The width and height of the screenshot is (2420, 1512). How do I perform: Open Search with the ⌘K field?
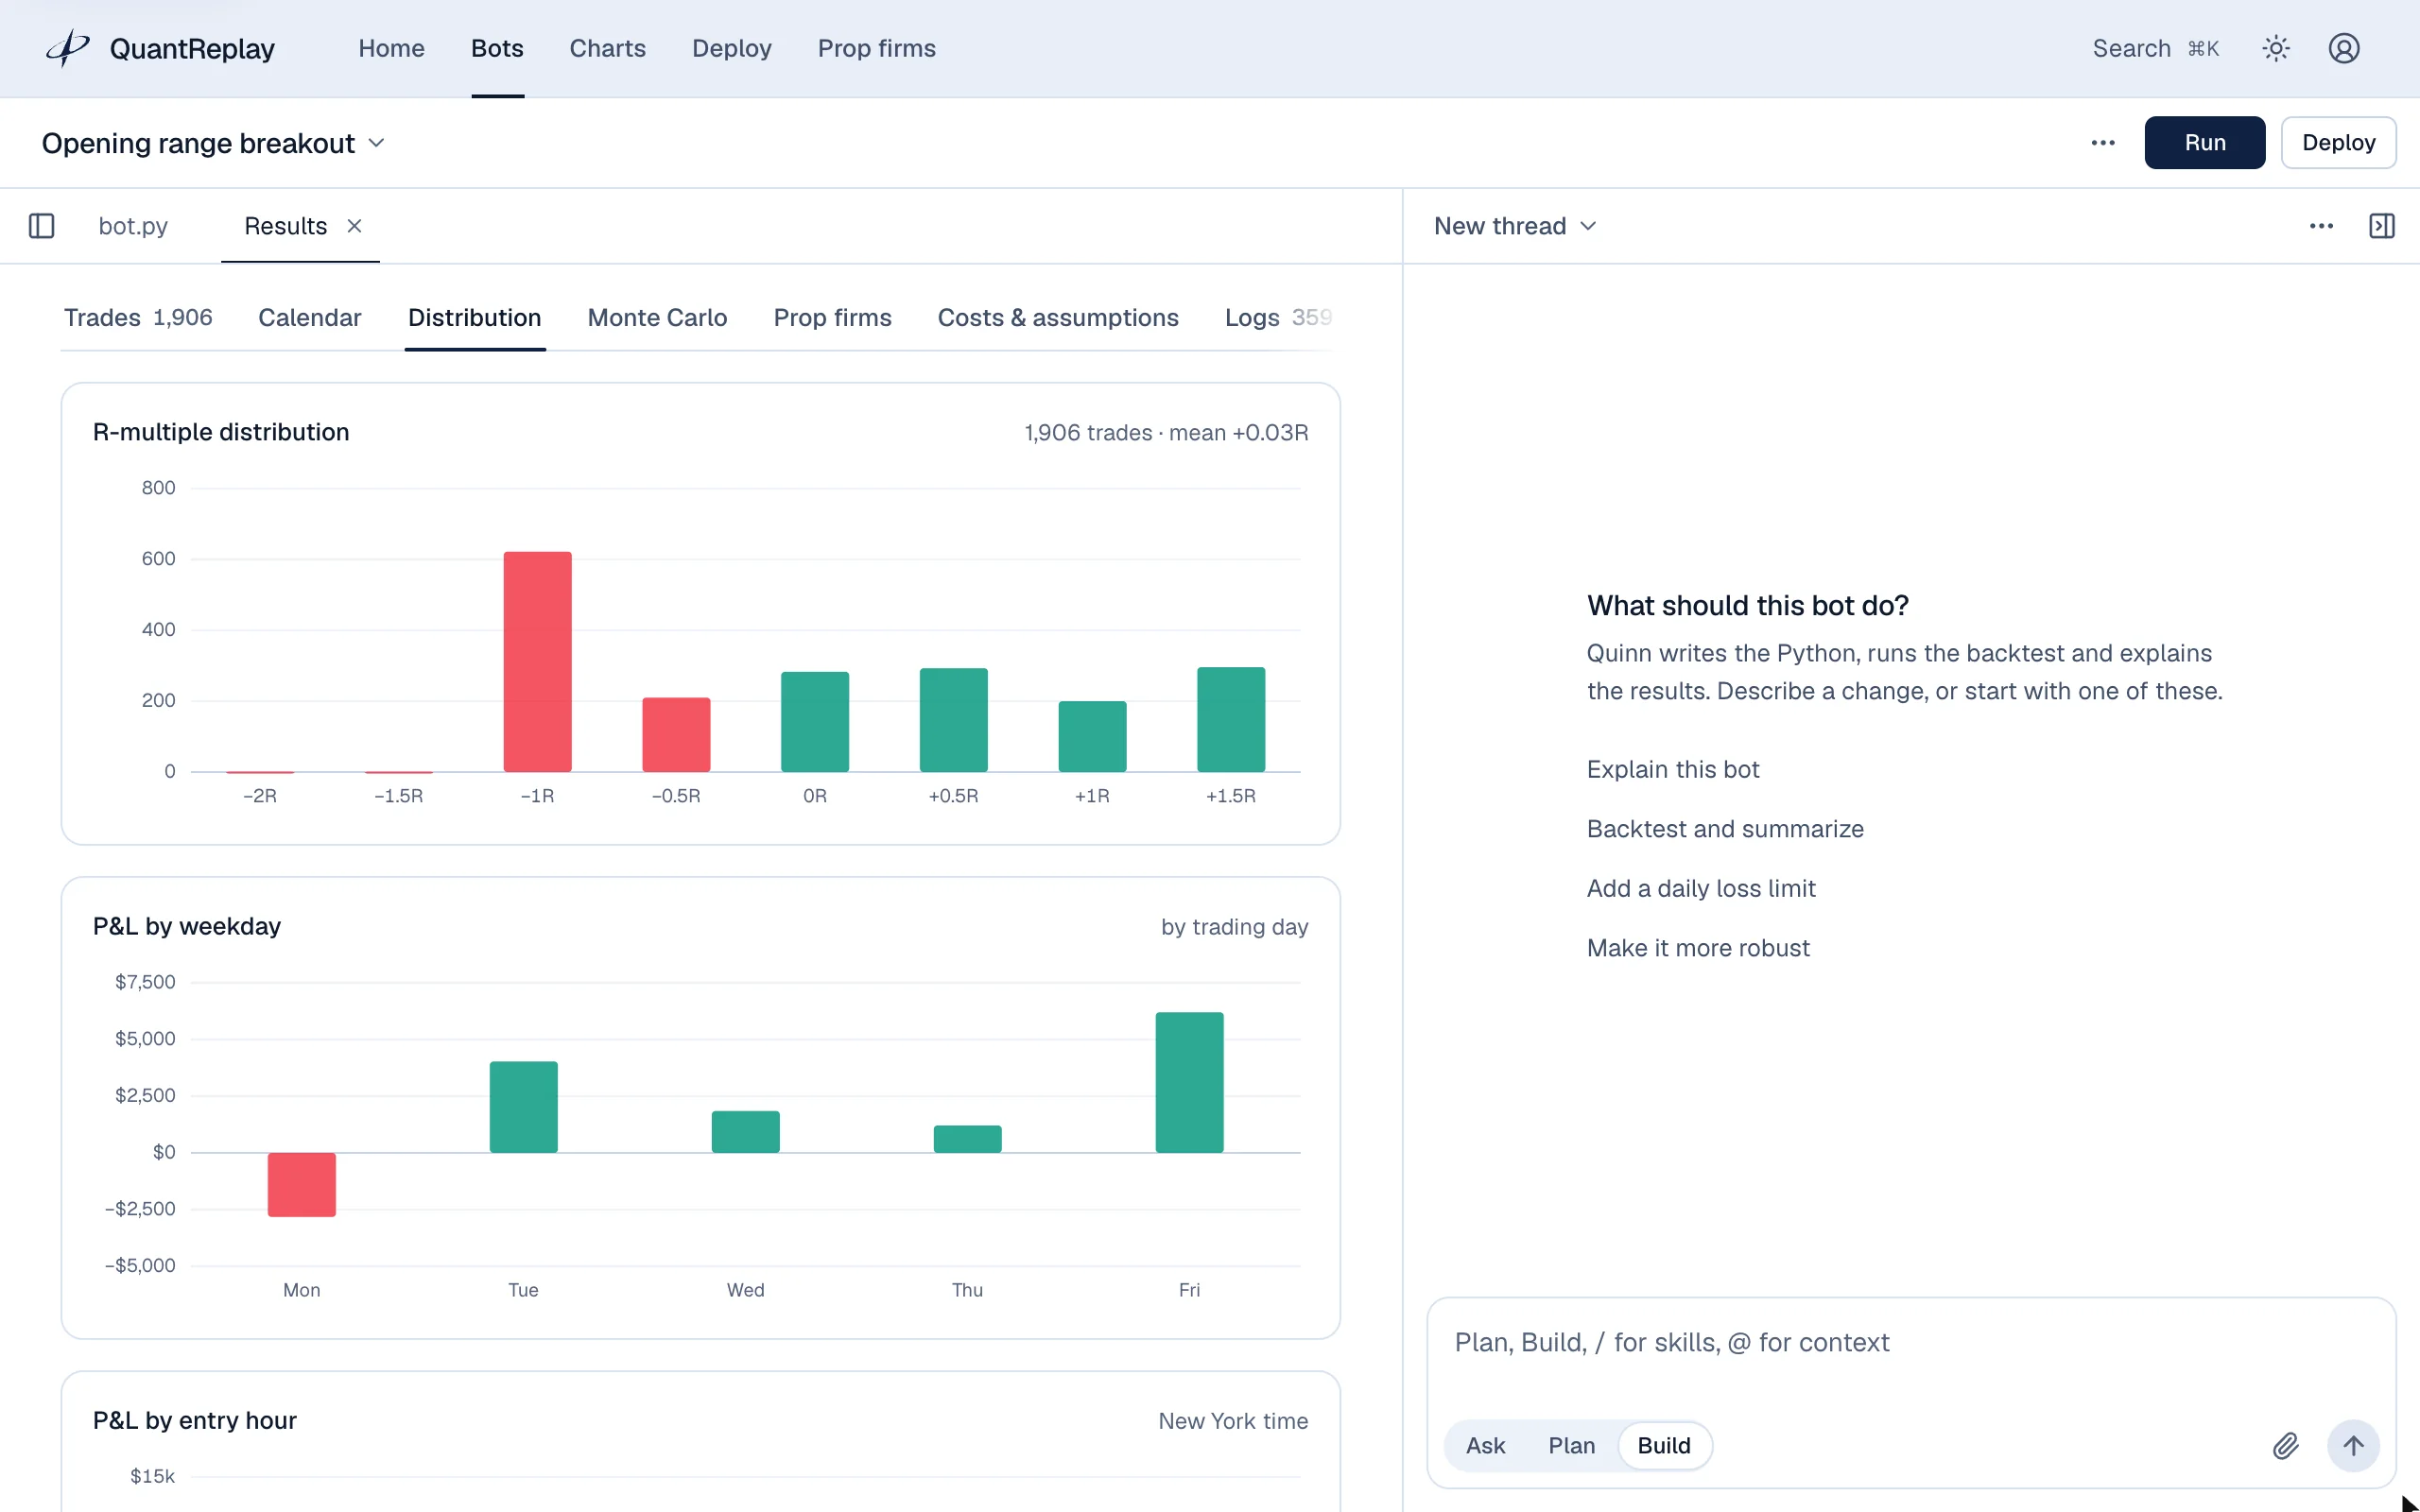[x=2156, y=48]
